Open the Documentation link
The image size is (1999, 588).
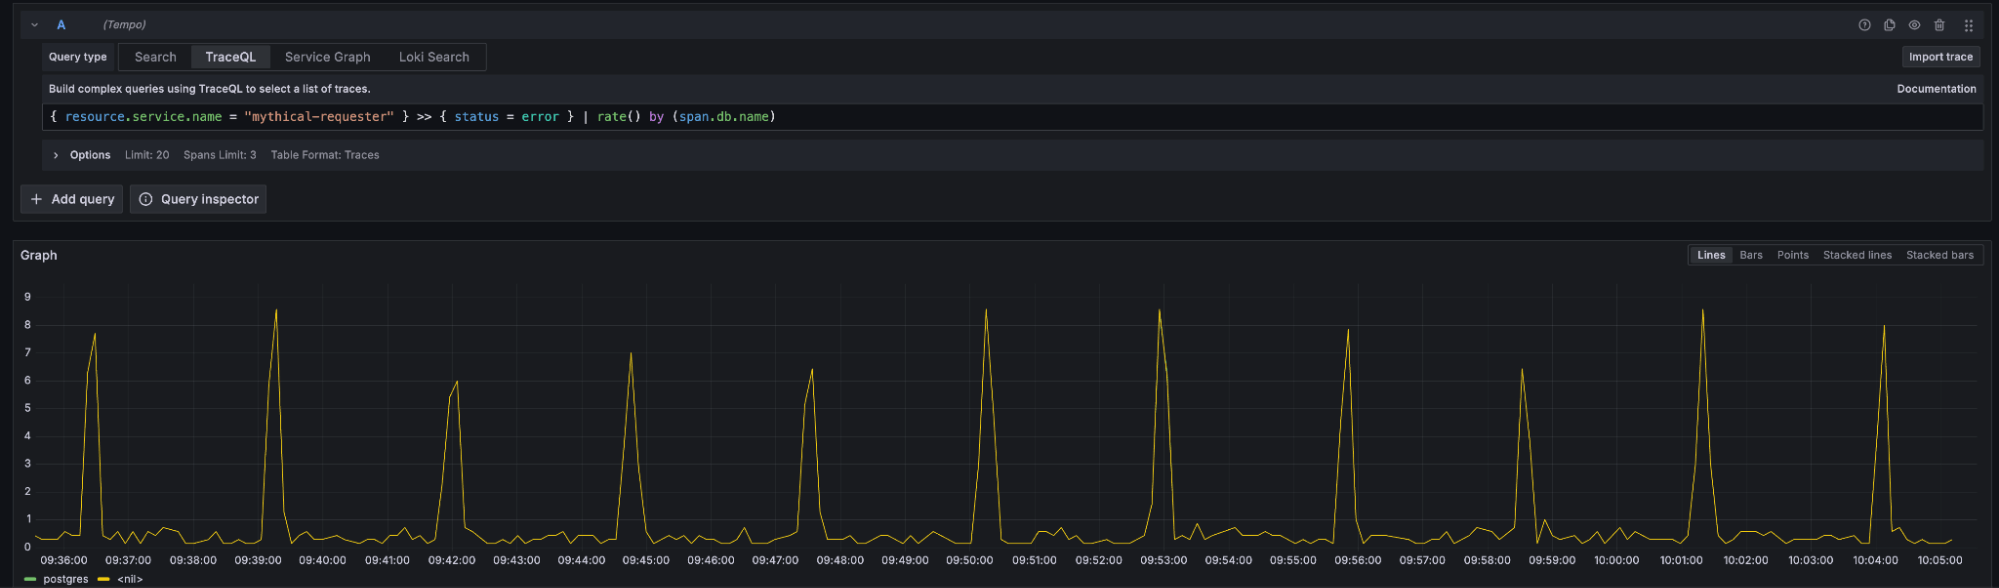click(1935, 89)
